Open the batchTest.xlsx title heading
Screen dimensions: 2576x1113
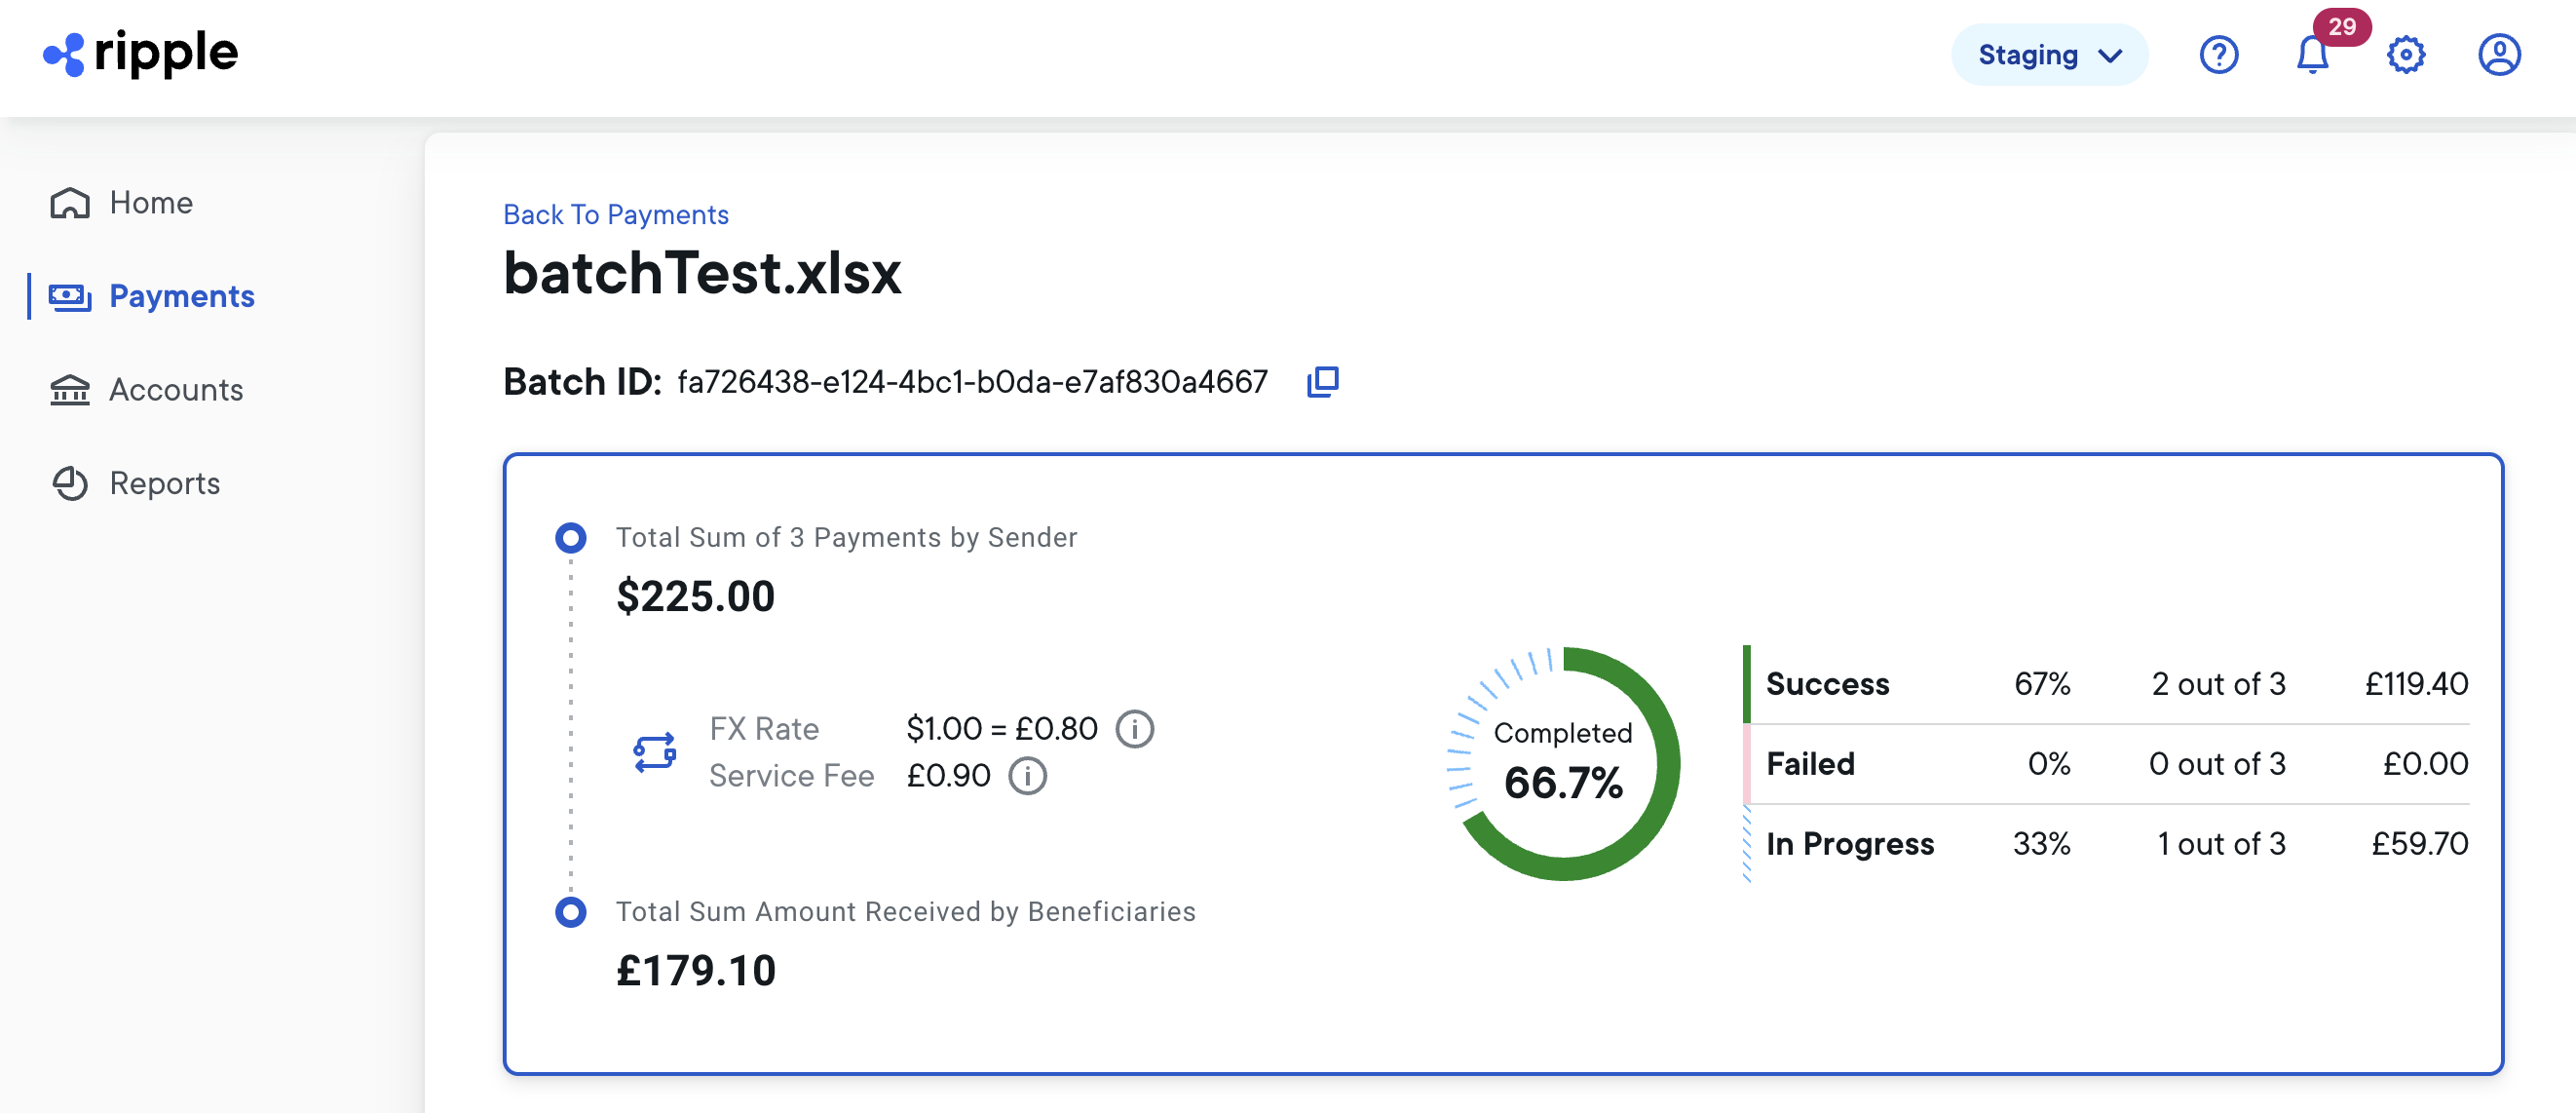702,274
